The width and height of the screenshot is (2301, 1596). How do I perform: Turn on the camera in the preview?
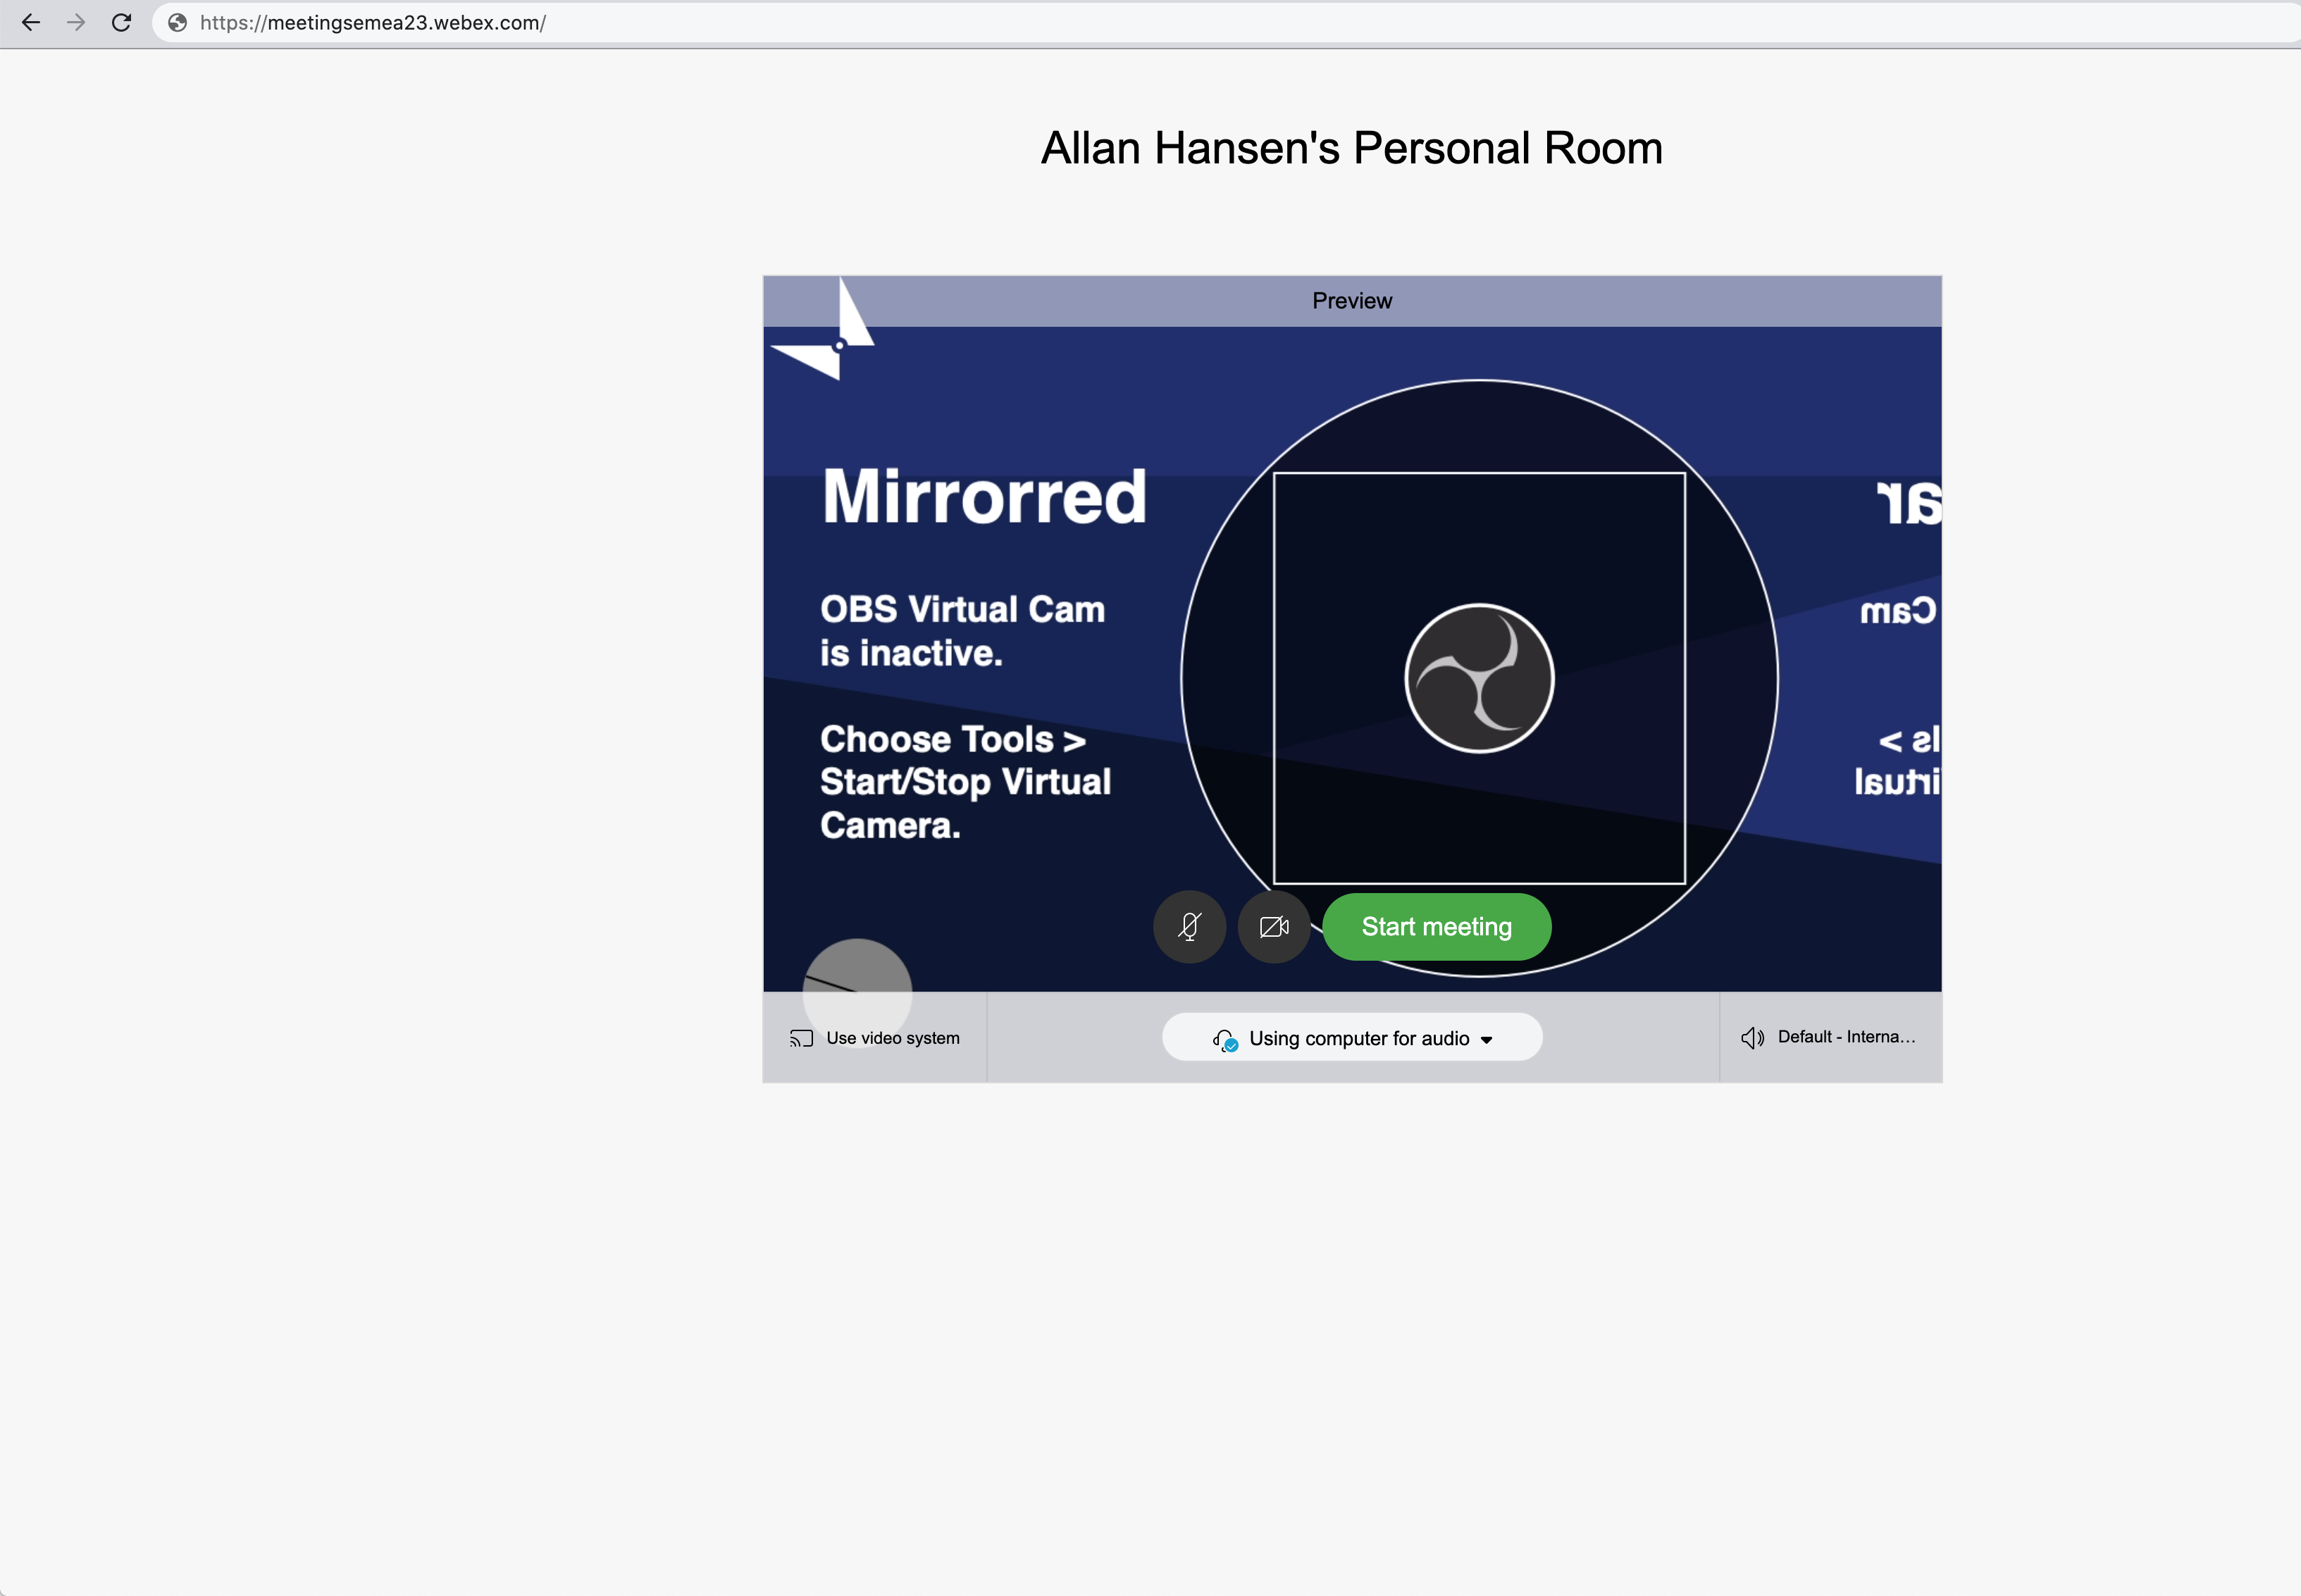pos(1274,927)
